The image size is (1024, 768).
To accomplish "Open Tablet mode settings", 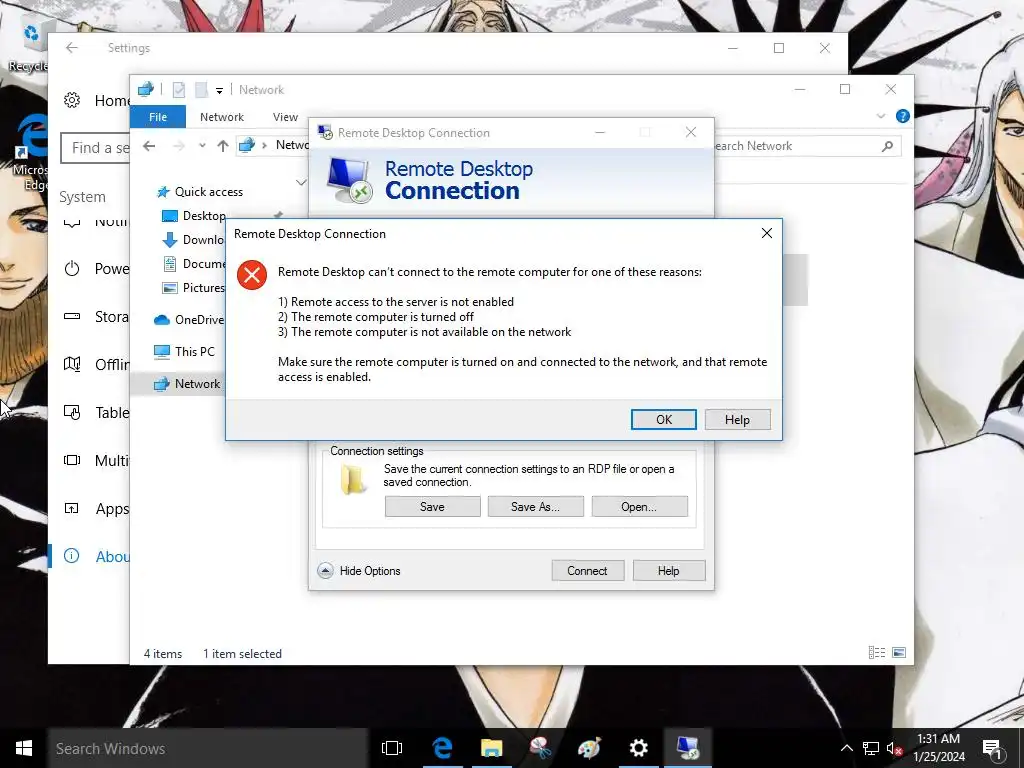I will click(96, 413).
